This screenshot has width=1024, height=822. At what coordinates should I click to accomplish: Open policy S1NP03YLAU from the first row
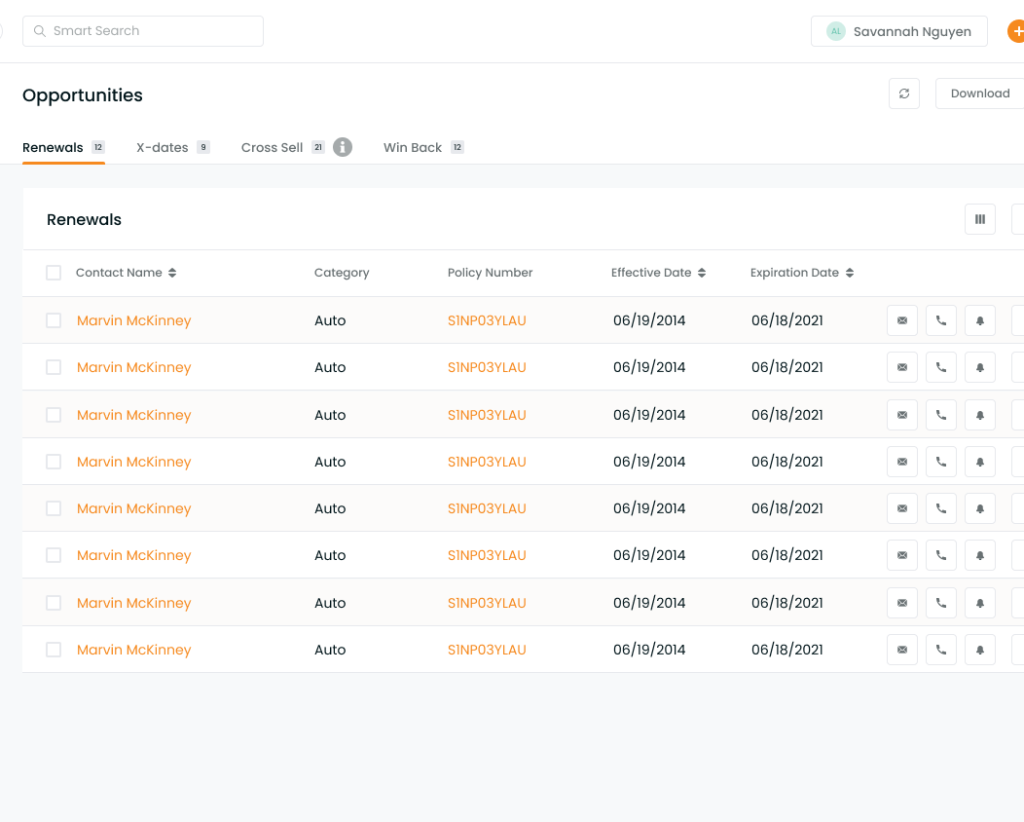487,320
